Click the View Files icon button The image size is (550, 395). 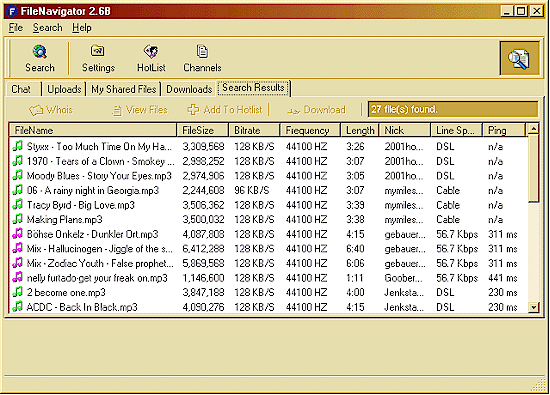(x=117, y=111)
